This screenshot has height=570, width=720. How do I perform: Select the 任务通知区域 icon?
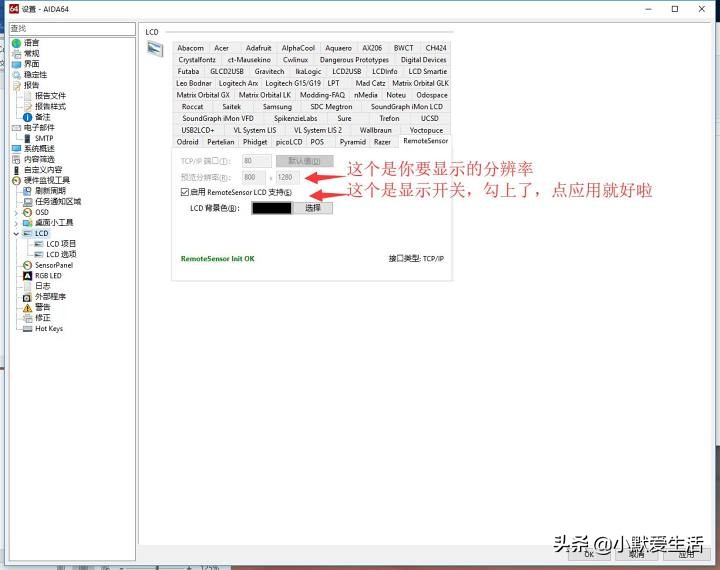coord(28,202)
